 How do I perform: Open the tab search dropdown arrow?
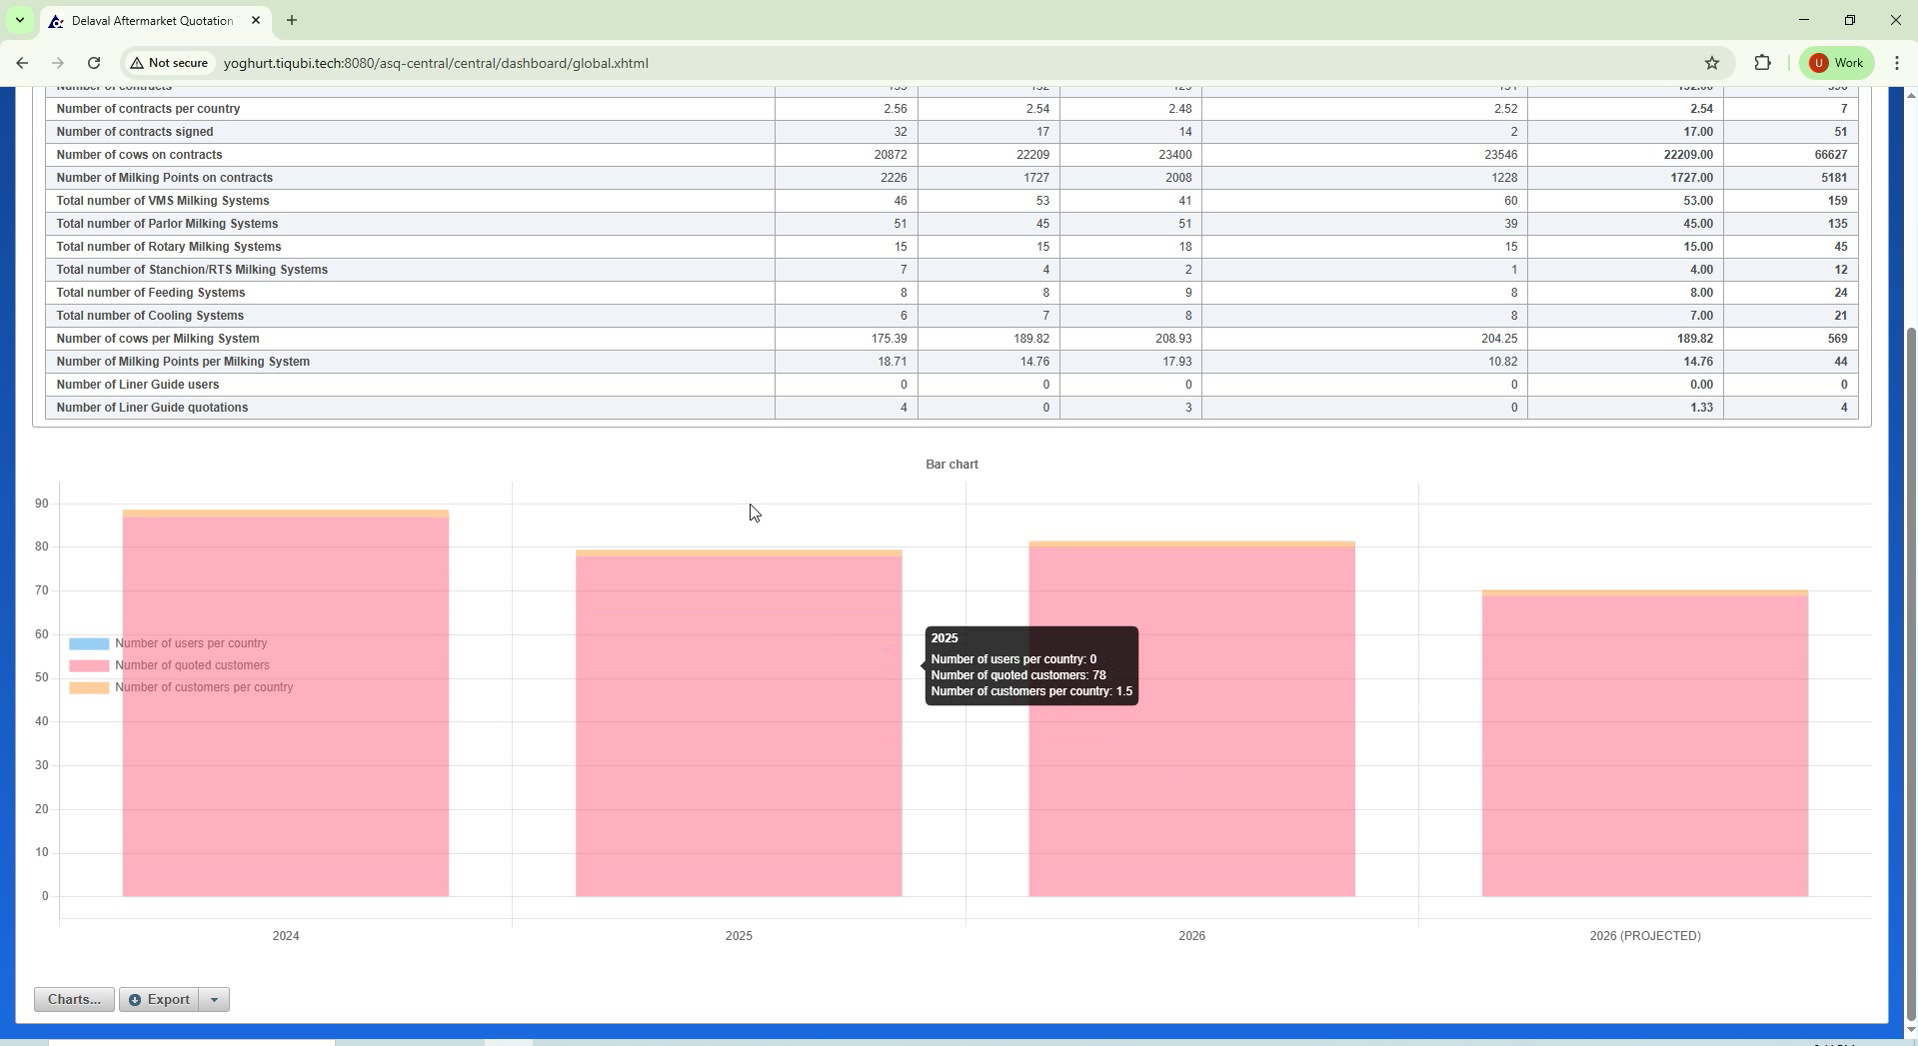(19, 20)
